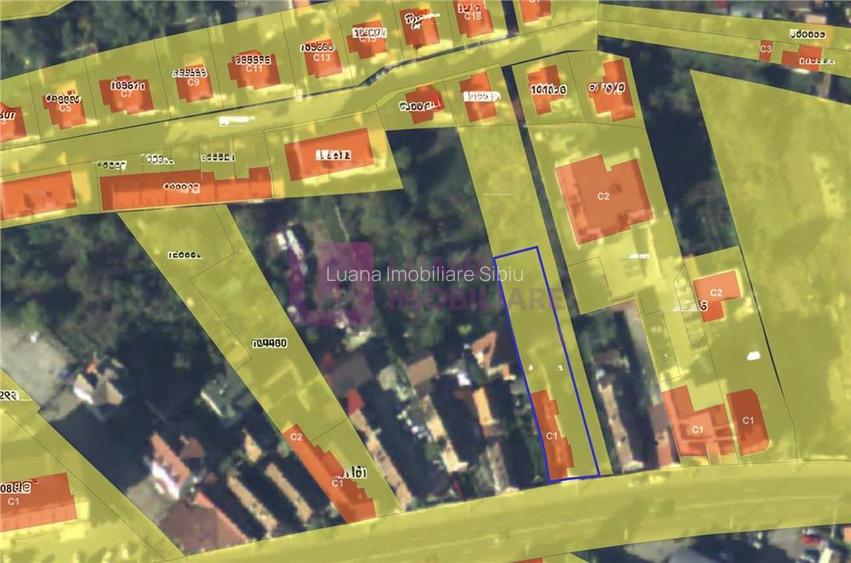Click C1 building inside blue-outlined parcel
This screenshot has height=563, width=851.
(552, 435)
